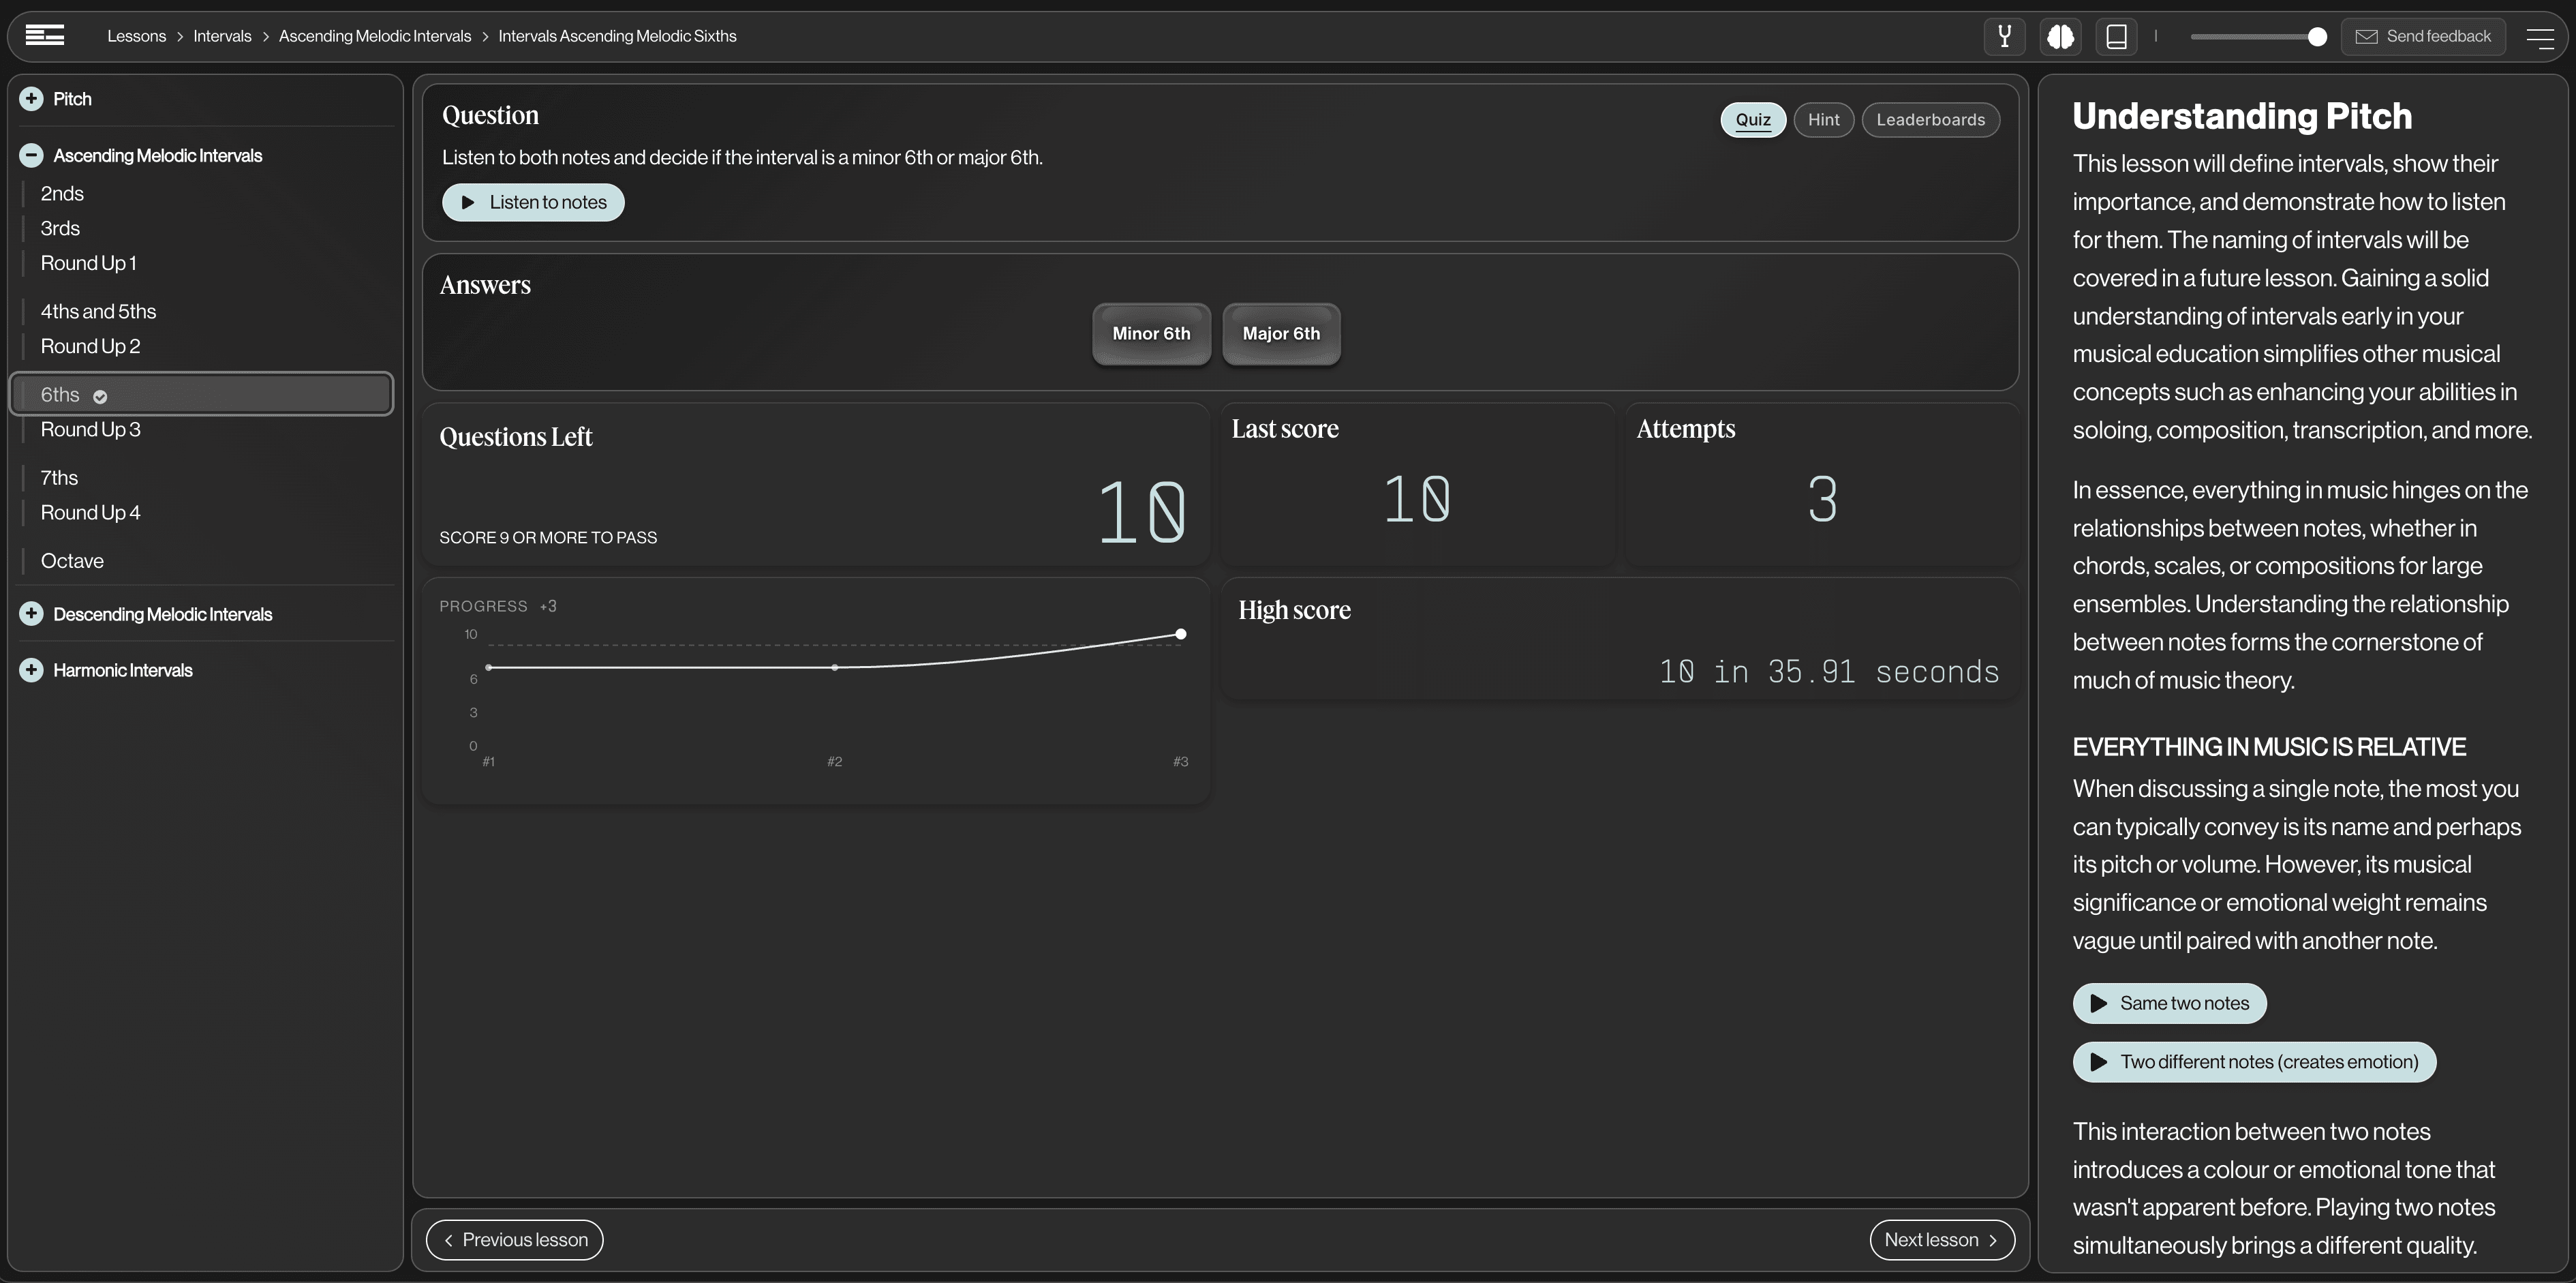The image size is (2576, 1283).
Task: Click the brain icon in top bar
Action: tap(2060, 36)
